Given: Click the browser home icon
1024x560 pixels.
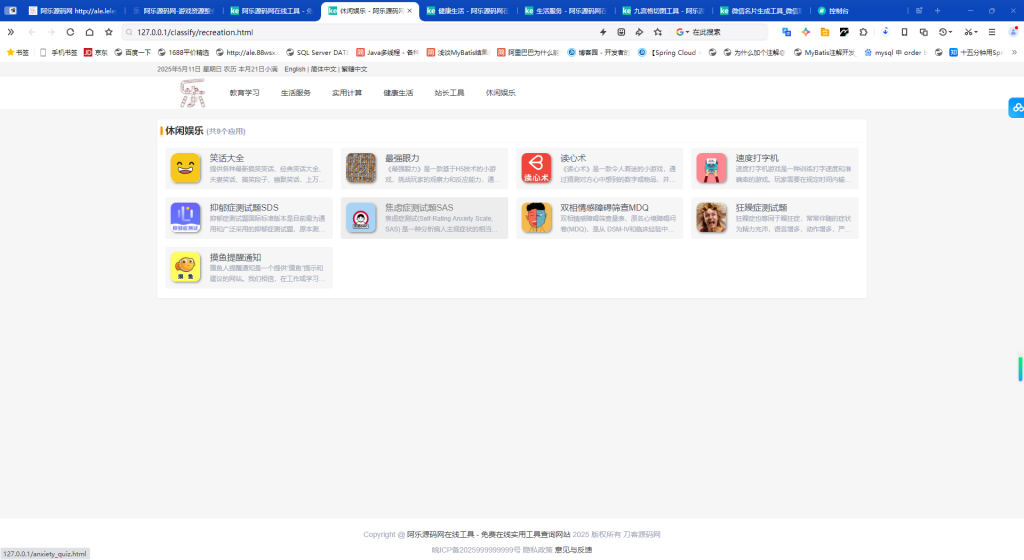Looking at the screenshot, I should click(x=89, y=32).
